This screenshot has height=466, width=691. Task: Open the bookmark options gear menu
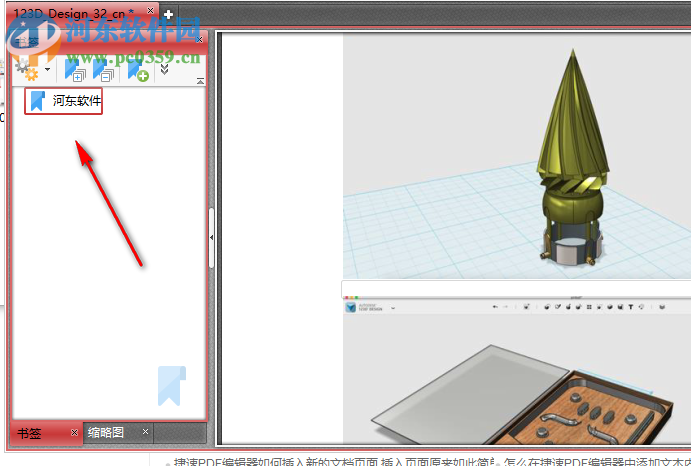[x=27, y=70]
